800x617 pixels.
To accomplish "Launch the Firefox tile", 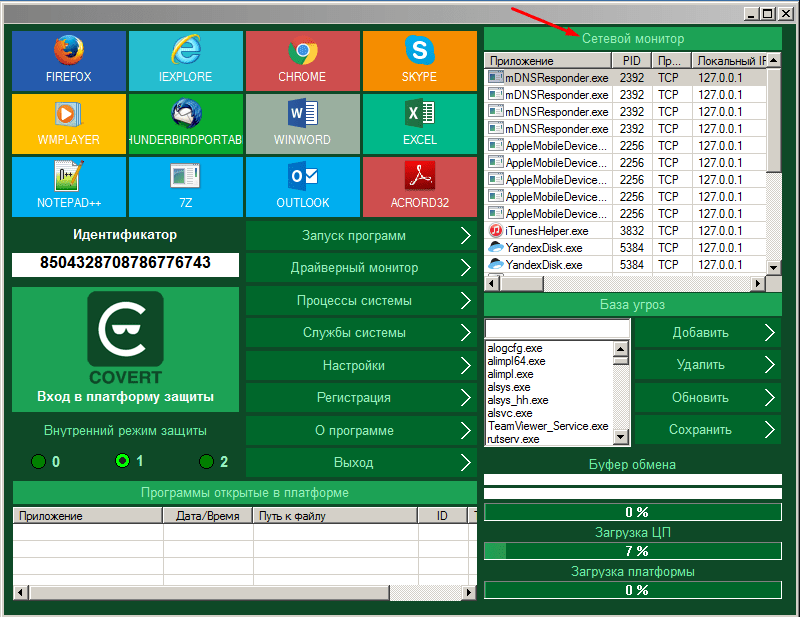I will coord(68,60).
